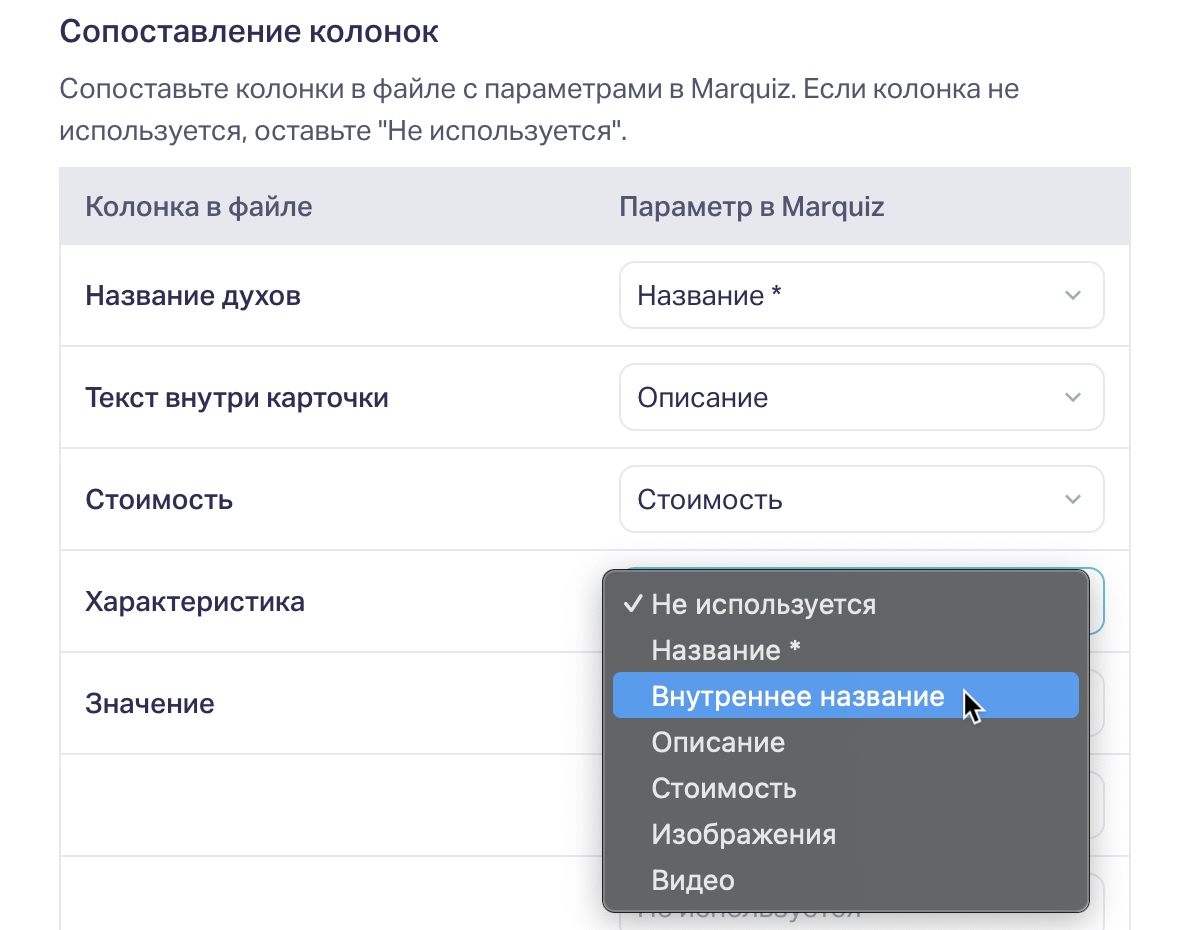
Task: Click the "Название духов" column label
Action: point(193,296)
